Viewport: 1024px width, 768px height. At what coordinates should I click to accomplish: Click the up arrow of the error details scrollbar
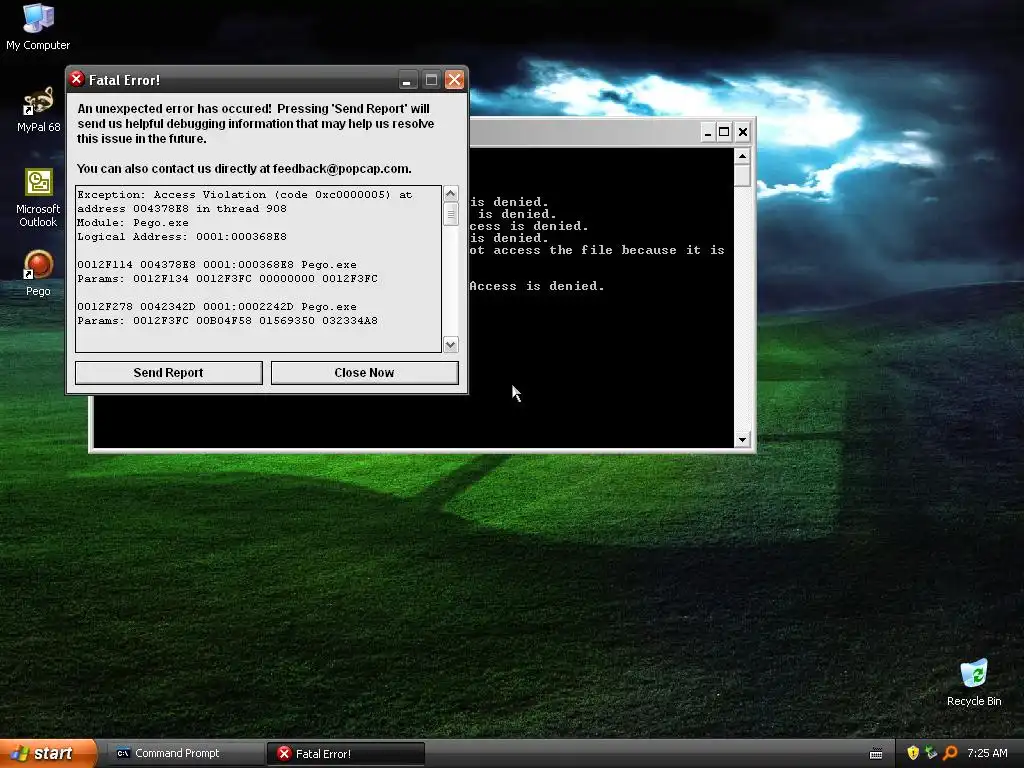(x=451, y=194)
